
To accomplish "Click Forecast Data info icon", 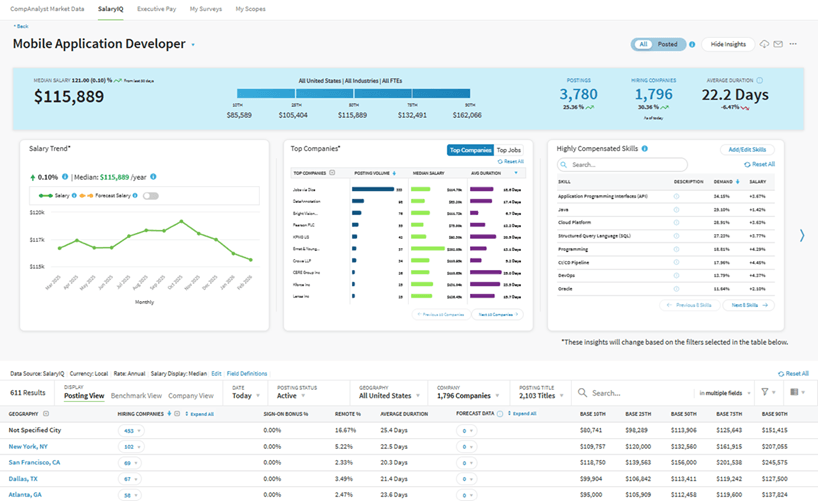I will [x=500, y=414].
